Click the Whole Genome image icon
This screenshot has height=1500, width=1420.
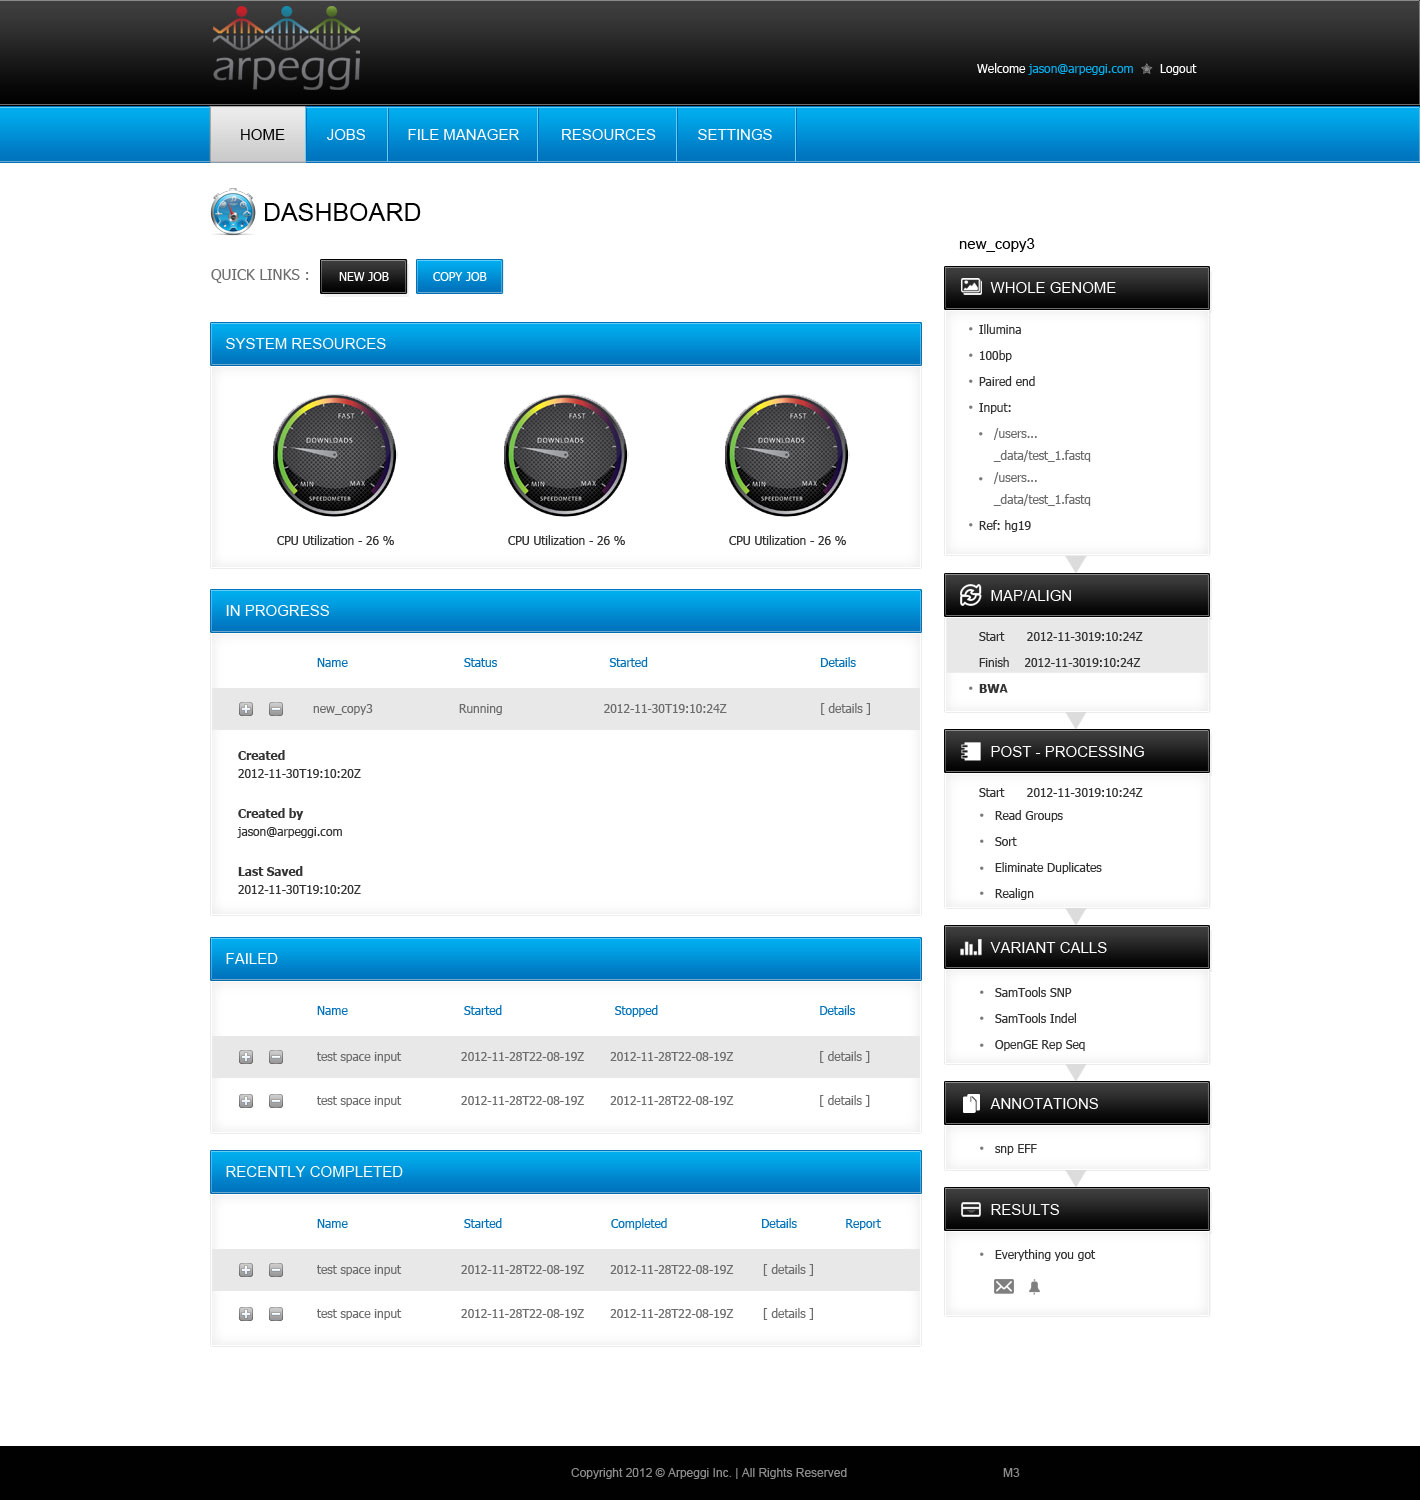pyautogui.click(x=970, y=287)
